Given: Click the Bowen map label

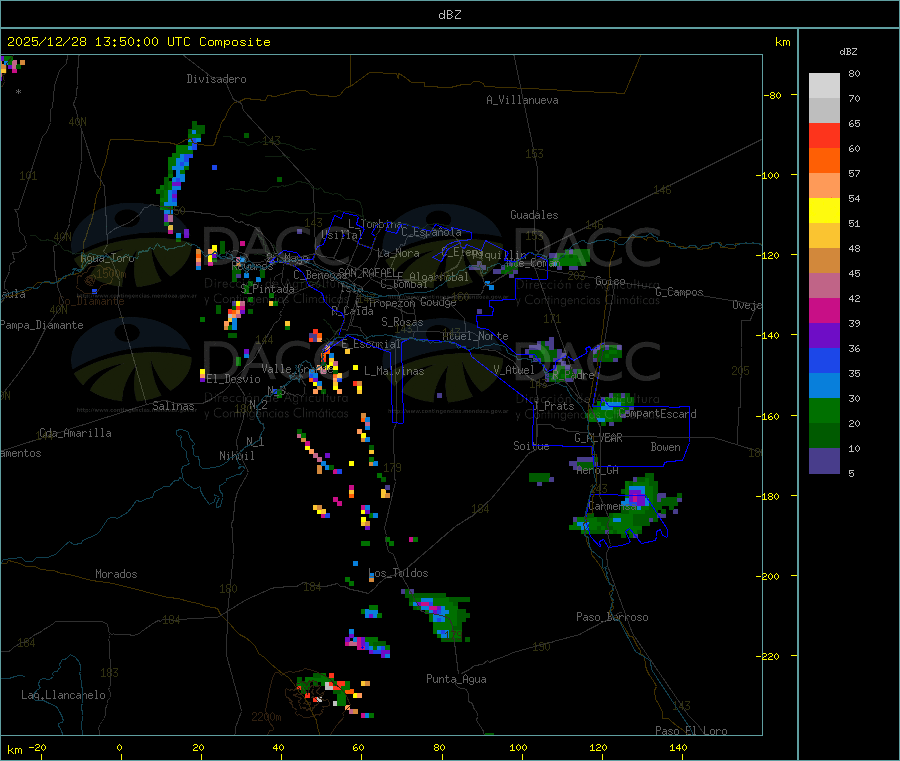Looking at the screenshot, I should [x=666, y=447].
